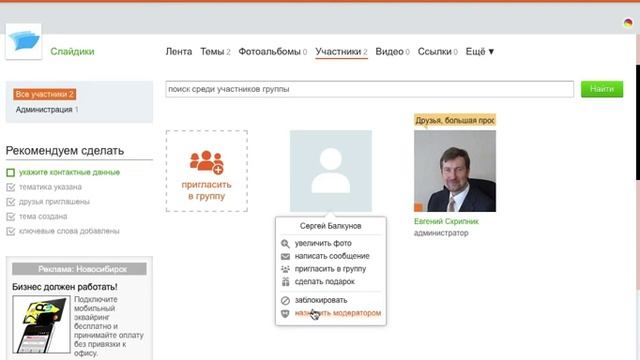The width and height of the screenshot is (640, 360).
Task: Click the Подключите мобильный эквайринг ad text
Action: pos(109,326)
